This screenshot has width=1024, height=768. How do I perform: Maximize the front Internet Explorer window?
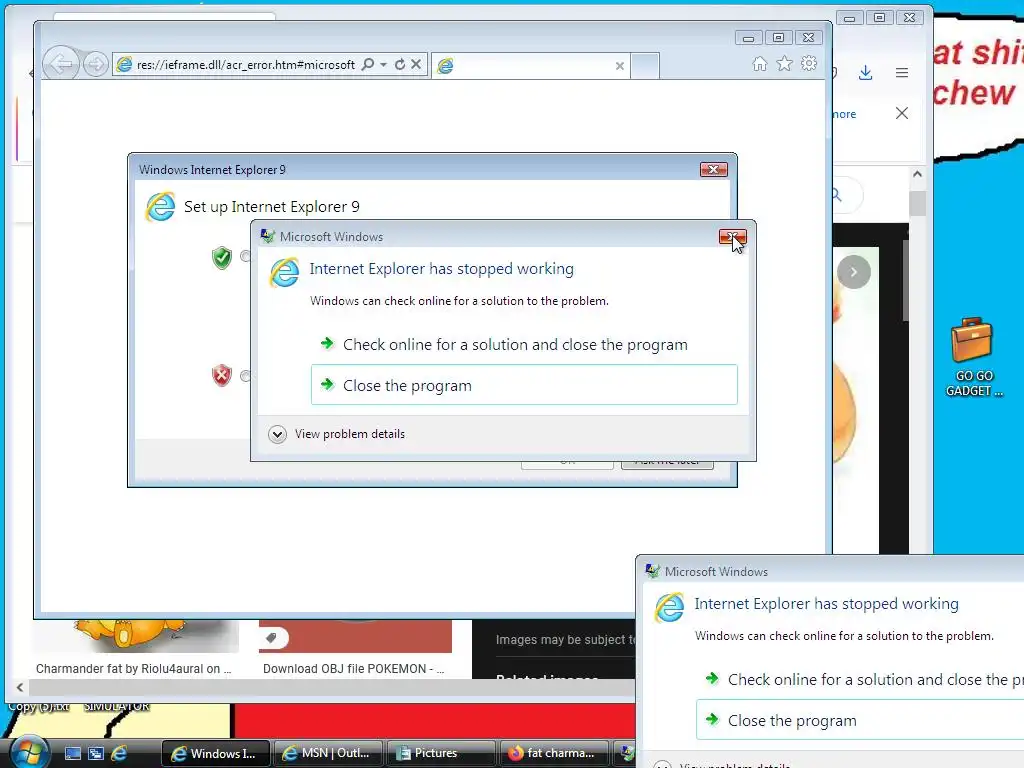coord(778,38)
